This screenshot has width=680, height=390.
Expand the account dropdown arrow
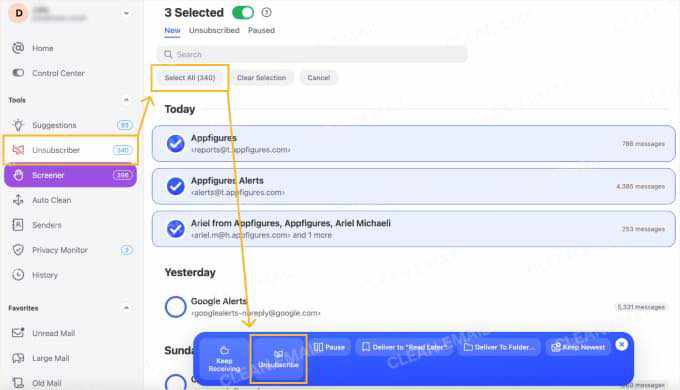click(x=126, y=13)
